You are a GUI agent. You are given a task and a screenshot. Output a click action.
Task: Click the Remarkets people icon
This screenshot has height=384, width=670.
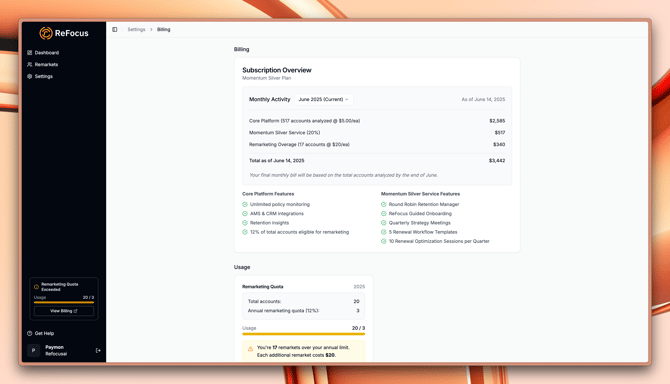click(29, 64)
